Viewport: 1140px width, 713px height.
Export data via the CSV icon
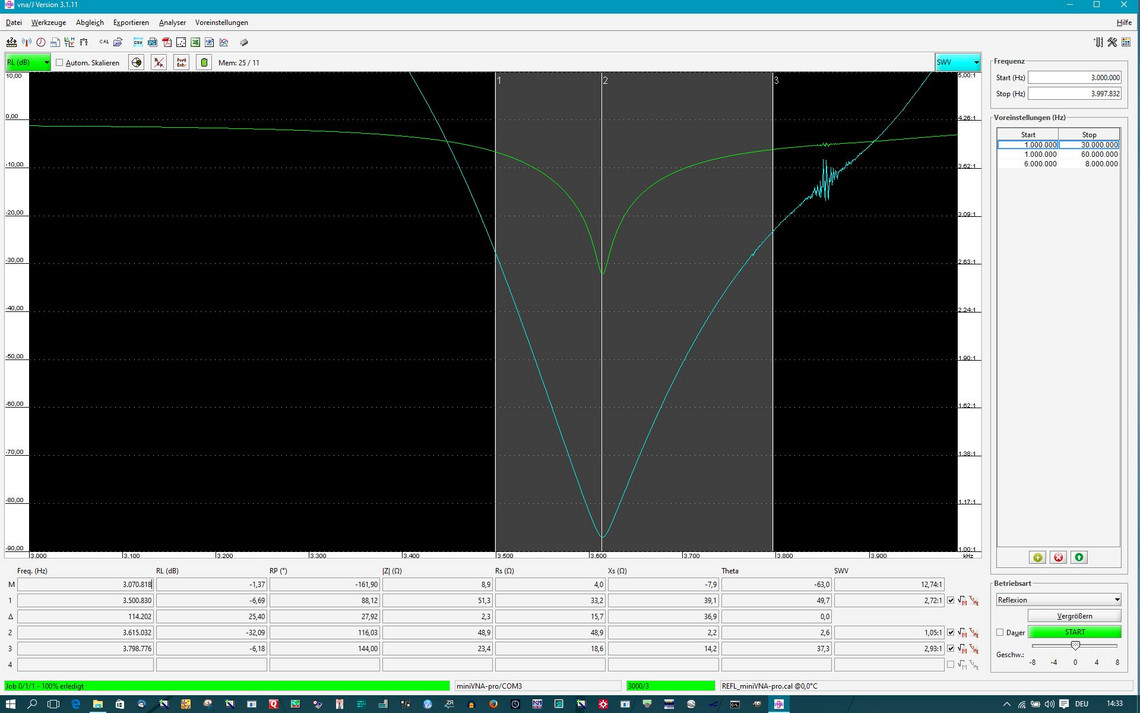point(138,42)
